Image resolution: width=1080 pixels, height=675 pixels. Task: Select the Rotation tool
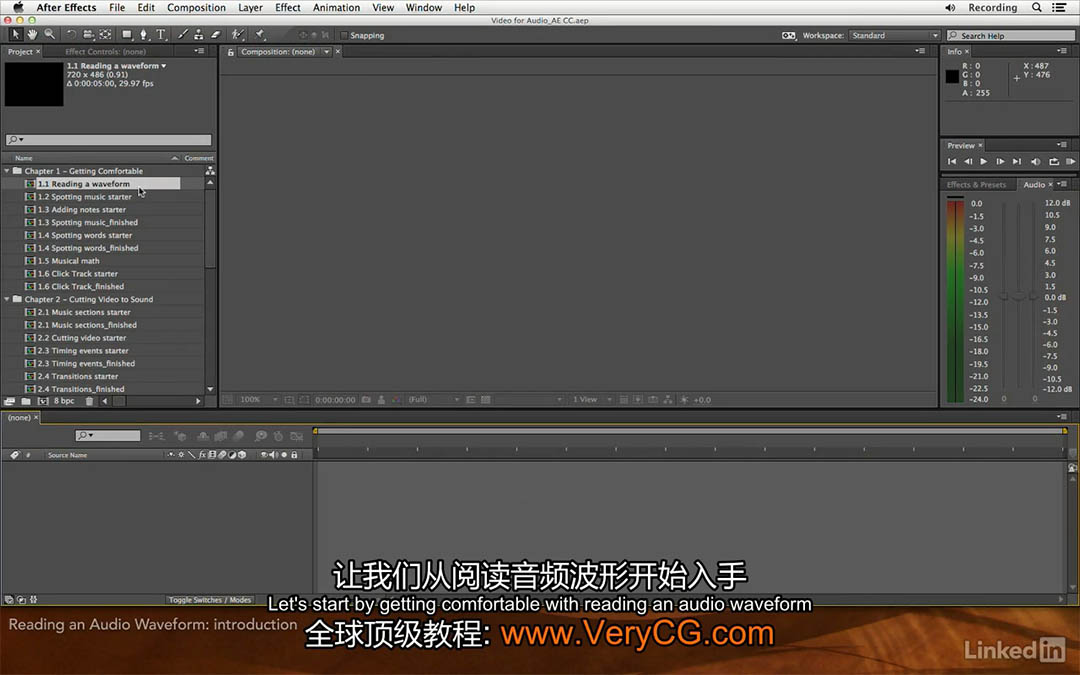(x=71, y=34)
